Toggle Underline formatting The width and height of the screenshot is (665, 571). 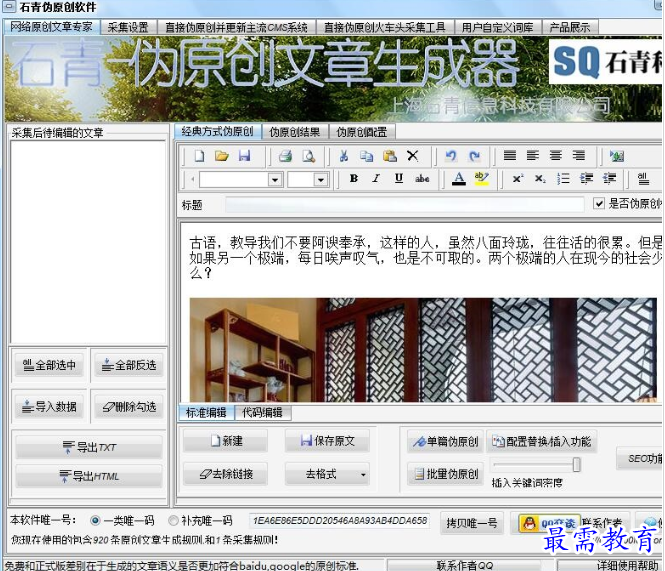point(399,179)
